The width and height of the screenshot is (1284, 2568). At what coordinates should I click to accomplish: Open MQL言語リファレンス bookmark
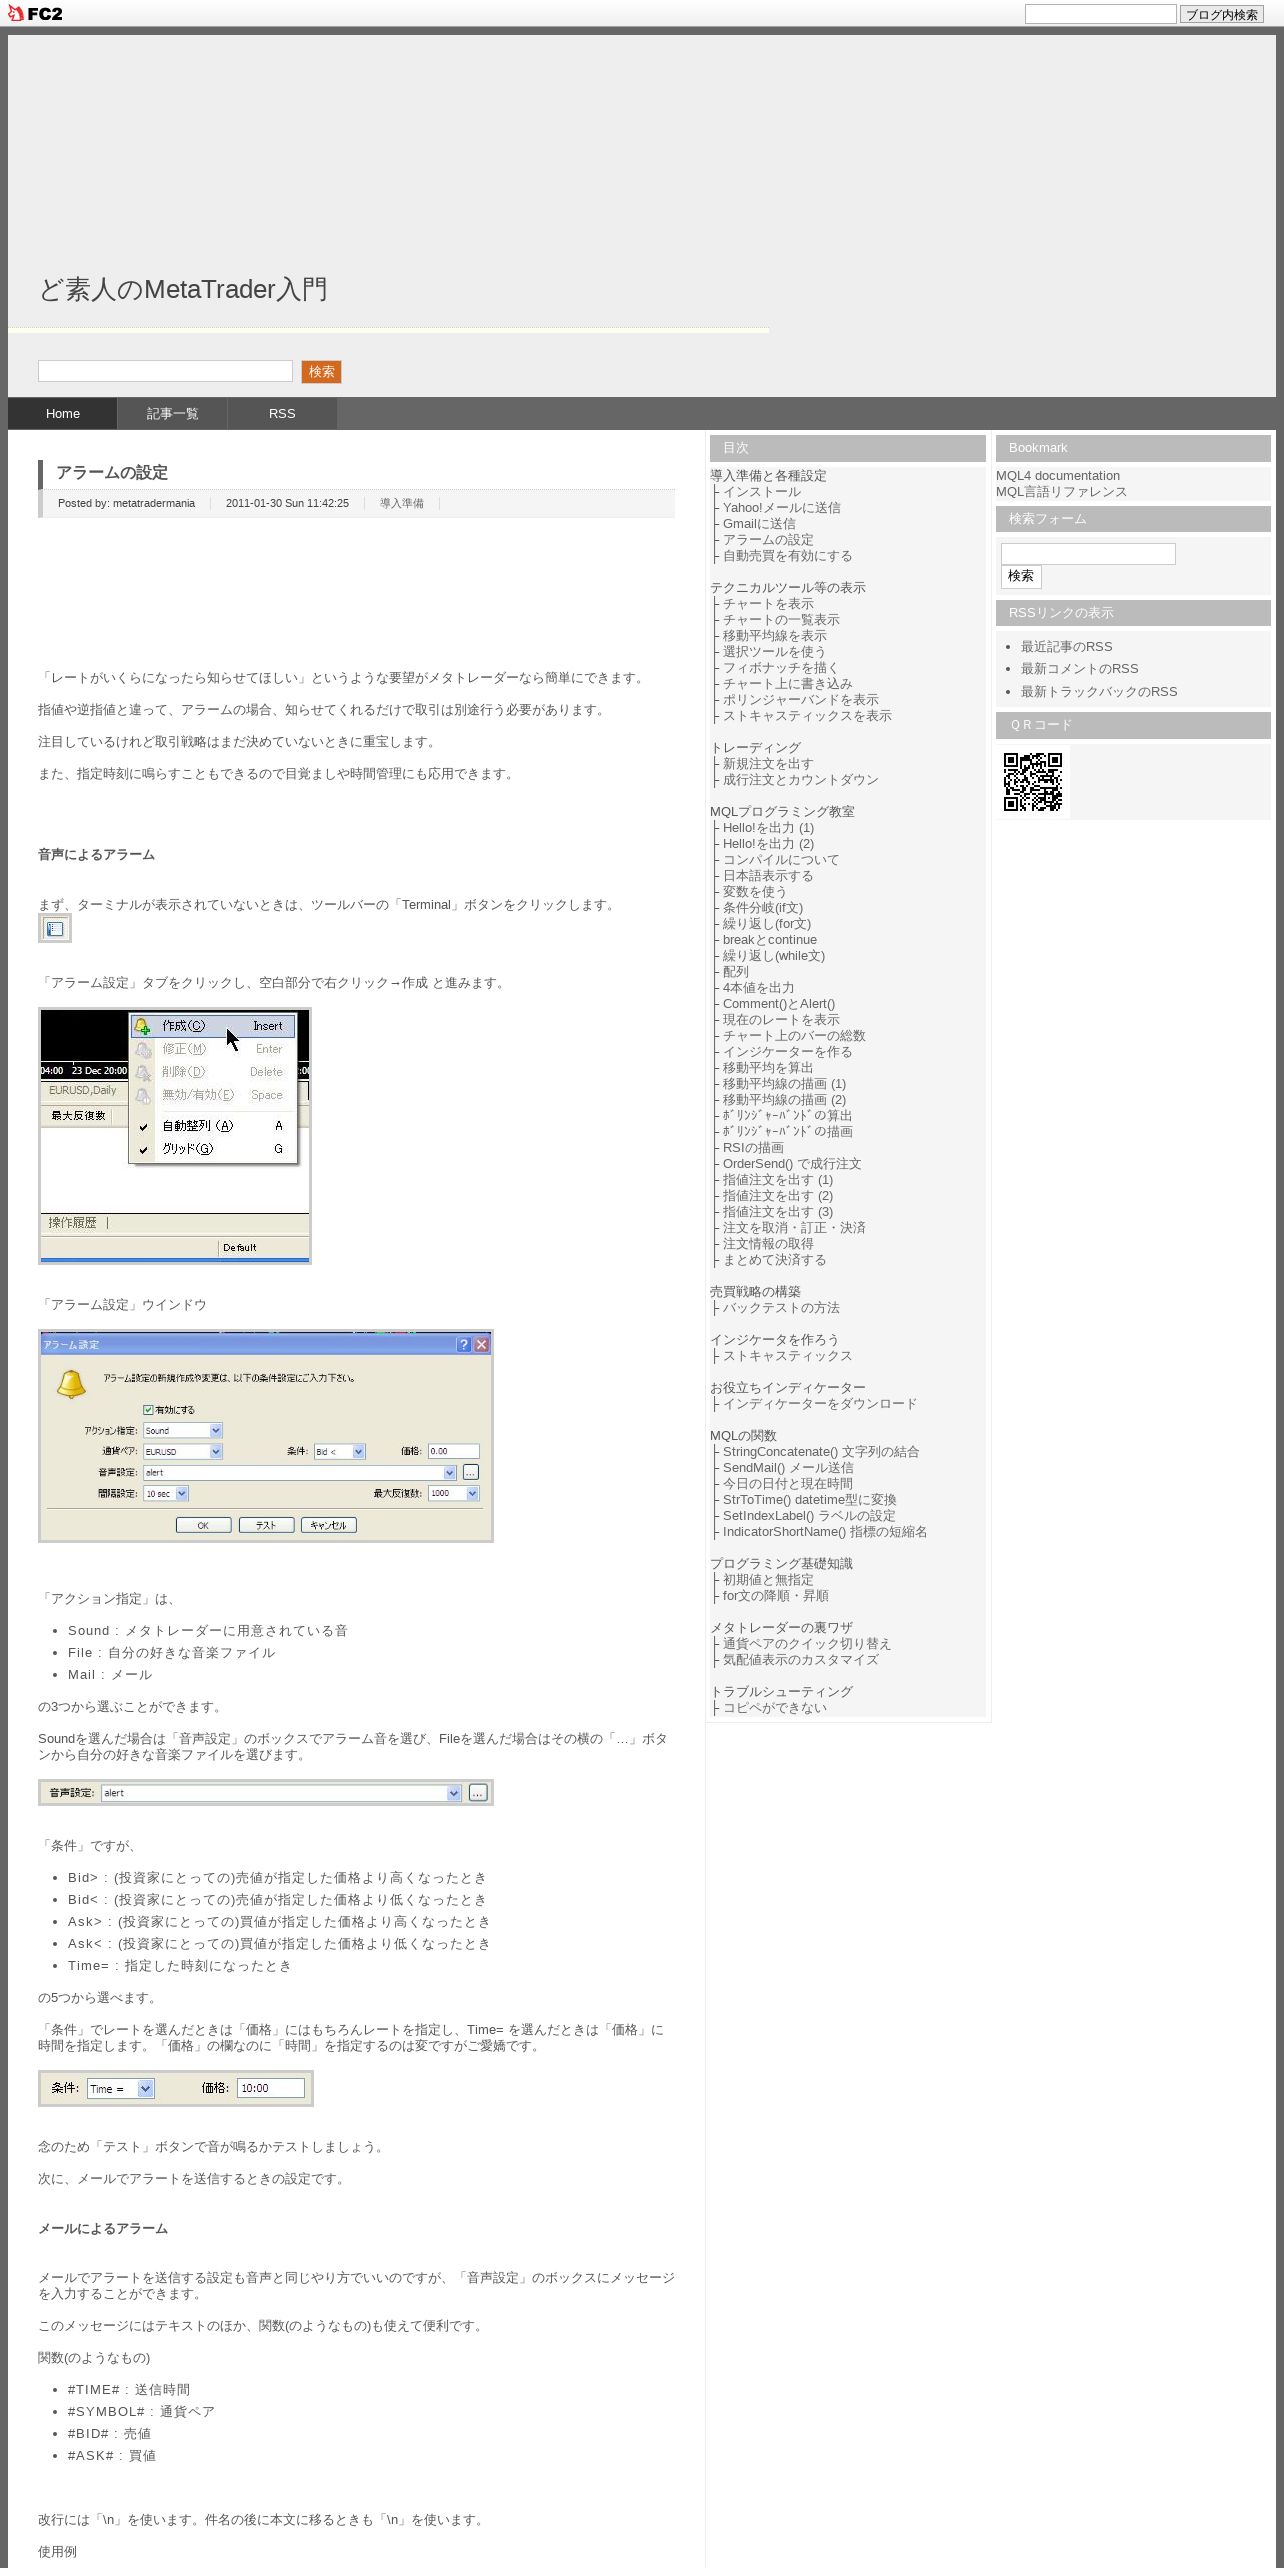(x=1061, y=492)
